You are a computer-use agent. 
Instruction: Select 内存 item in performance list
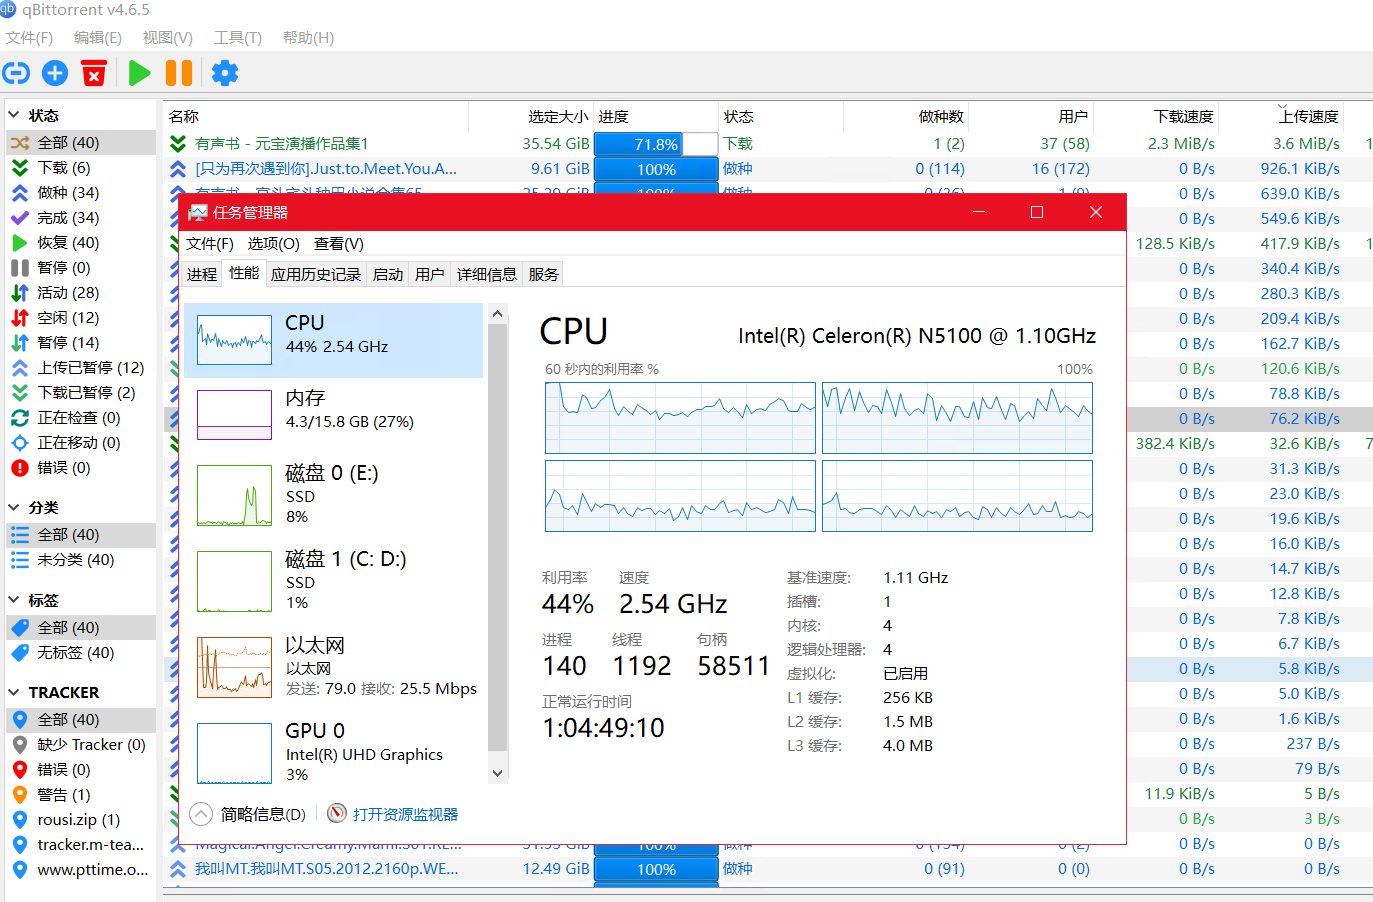pyautogui.click(x=334, y=414)
